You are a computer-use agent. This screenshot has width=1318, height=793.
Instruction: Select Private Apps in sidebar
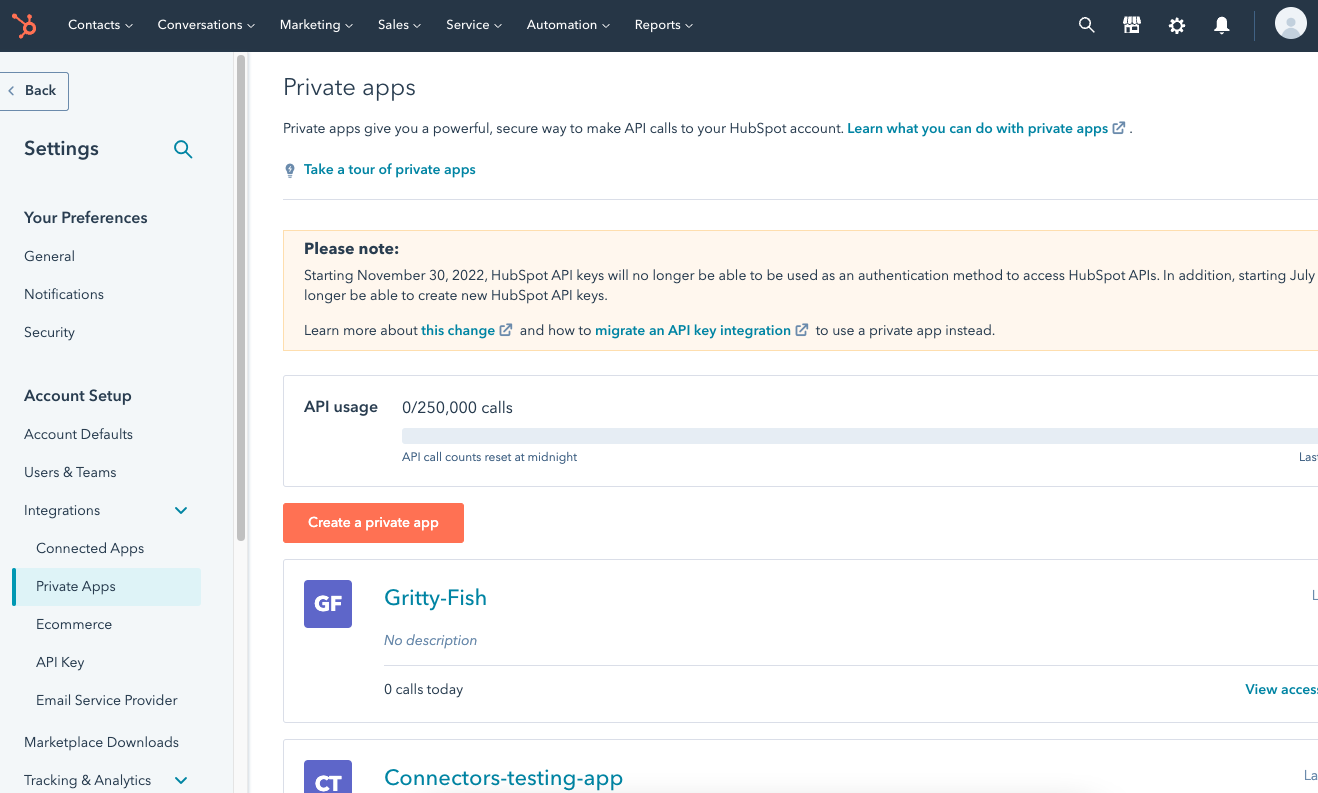pyautogui.click(x=106, y=586)
